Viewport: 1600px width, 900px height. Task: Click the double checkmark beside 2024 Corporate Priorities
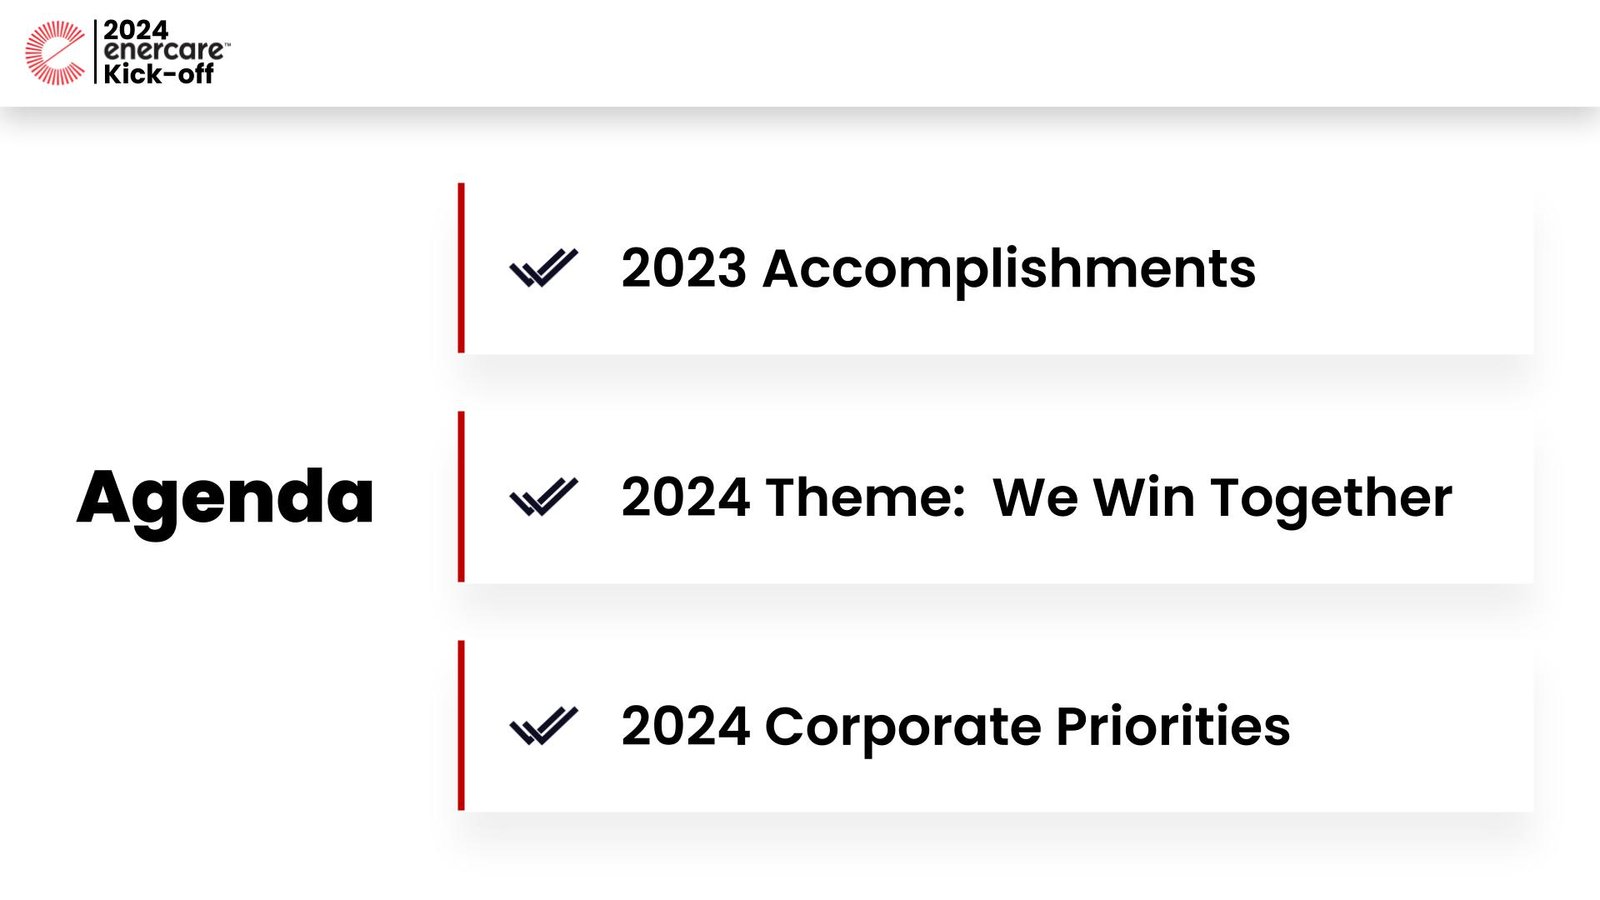tap(544, 726)
